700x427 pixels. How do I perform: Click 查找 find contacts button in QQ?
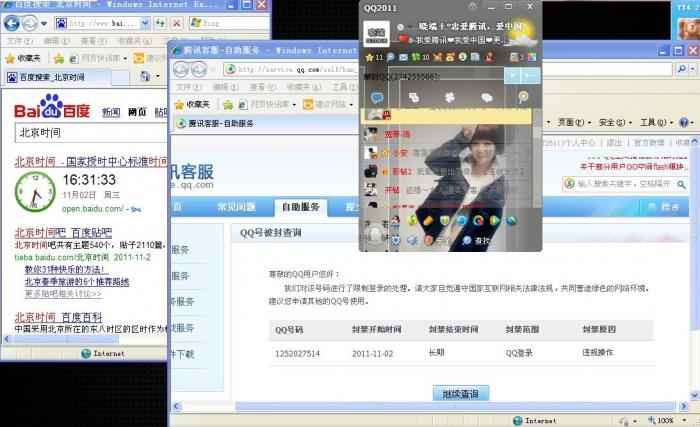pos(476,240)
